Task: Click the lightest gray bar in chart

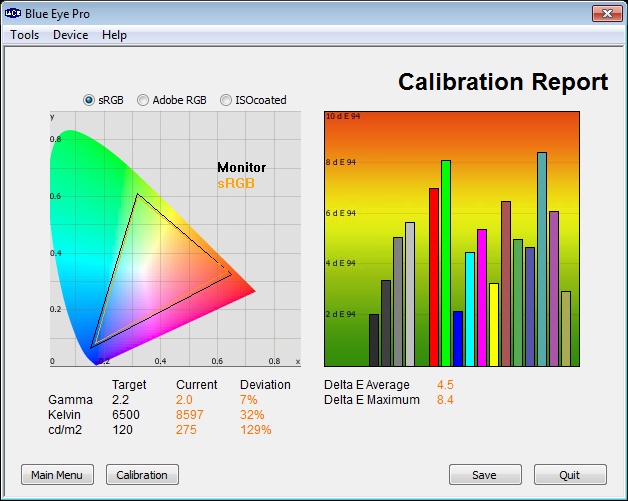Action: (x=410, y=294)
